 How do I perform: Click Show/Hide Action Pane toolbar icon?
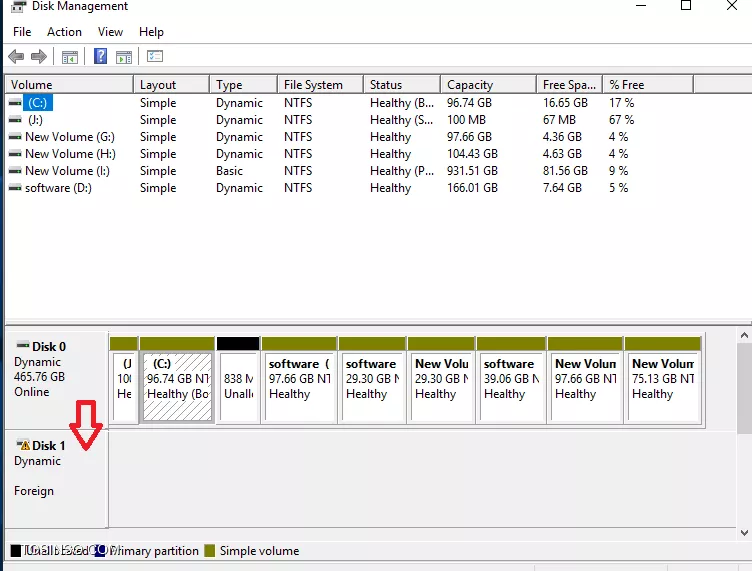coord(124,57)
